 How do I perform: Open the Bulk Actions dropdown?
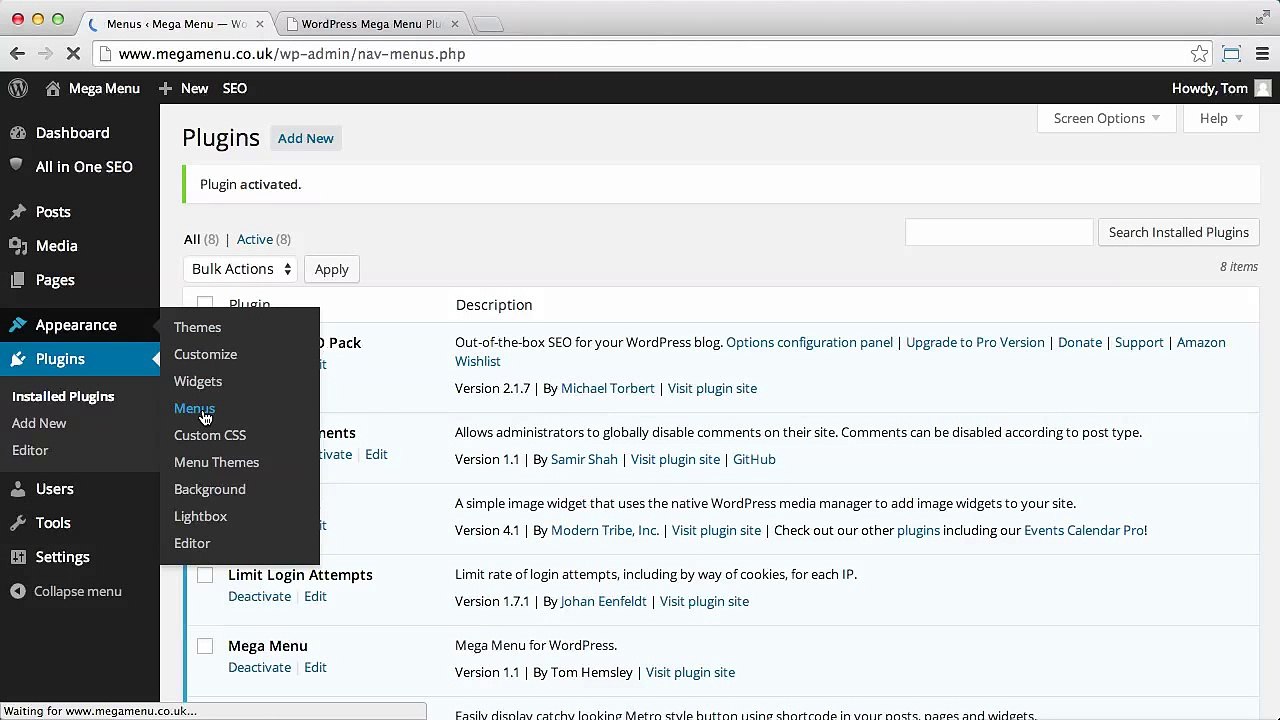point(240,269)
